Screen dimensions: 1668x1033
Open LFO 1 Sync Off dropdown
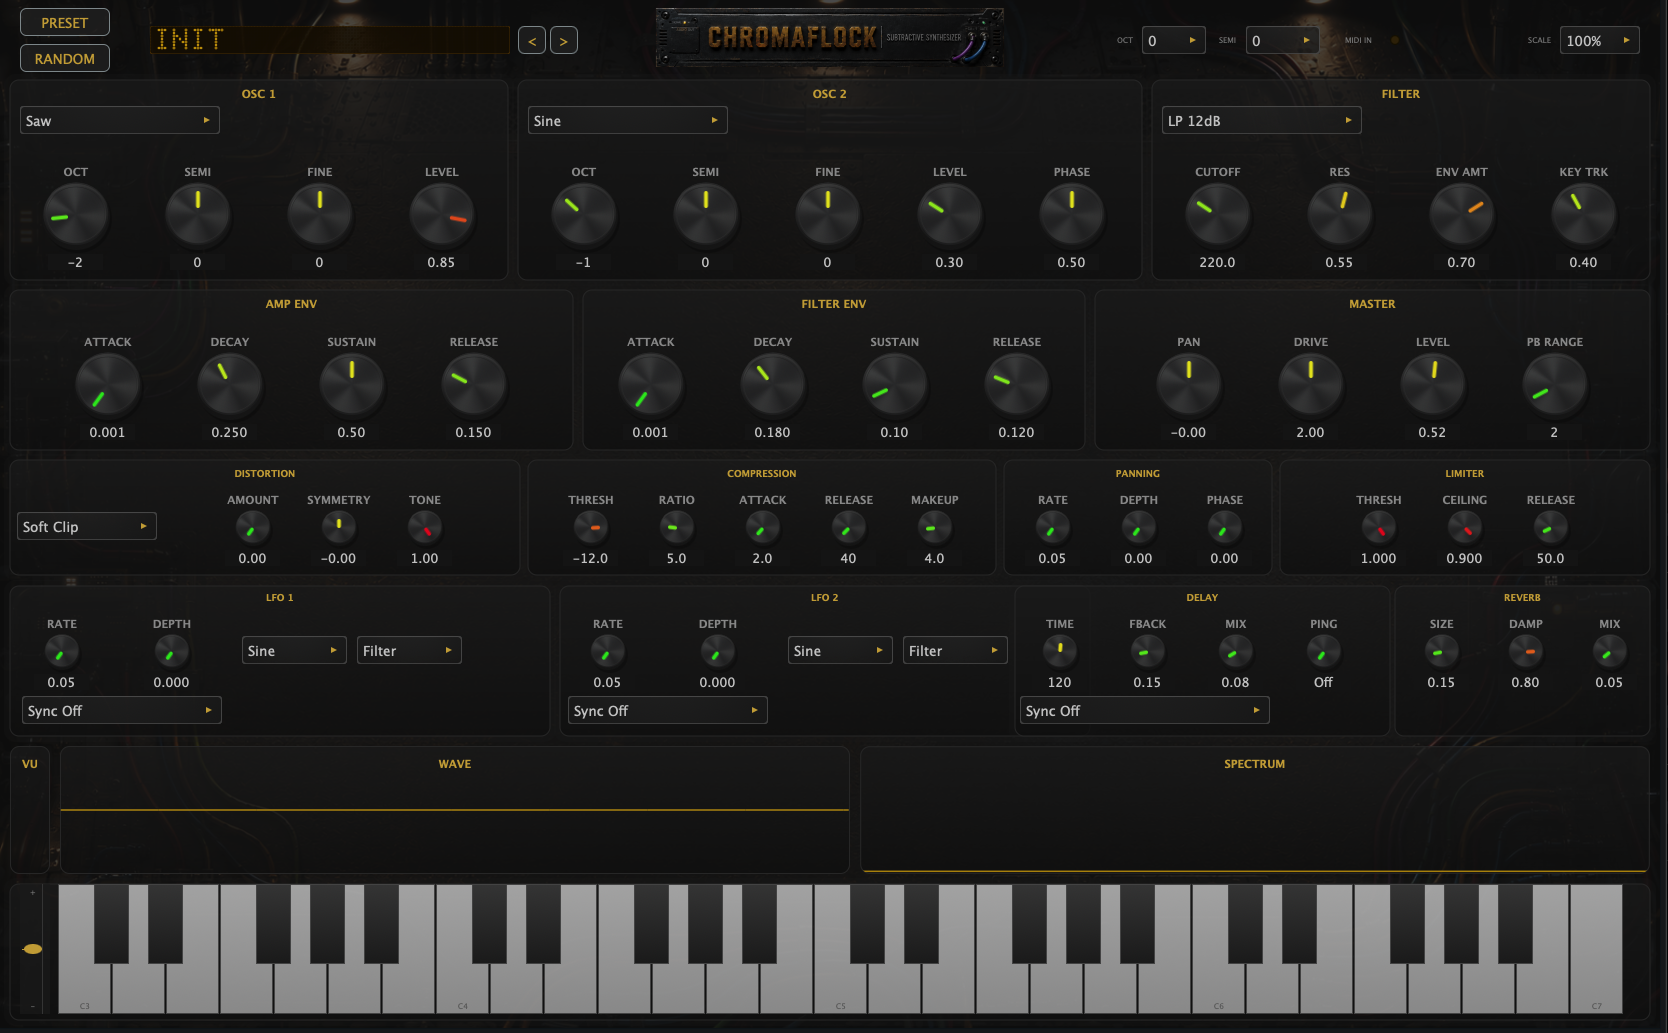[121, 710]
